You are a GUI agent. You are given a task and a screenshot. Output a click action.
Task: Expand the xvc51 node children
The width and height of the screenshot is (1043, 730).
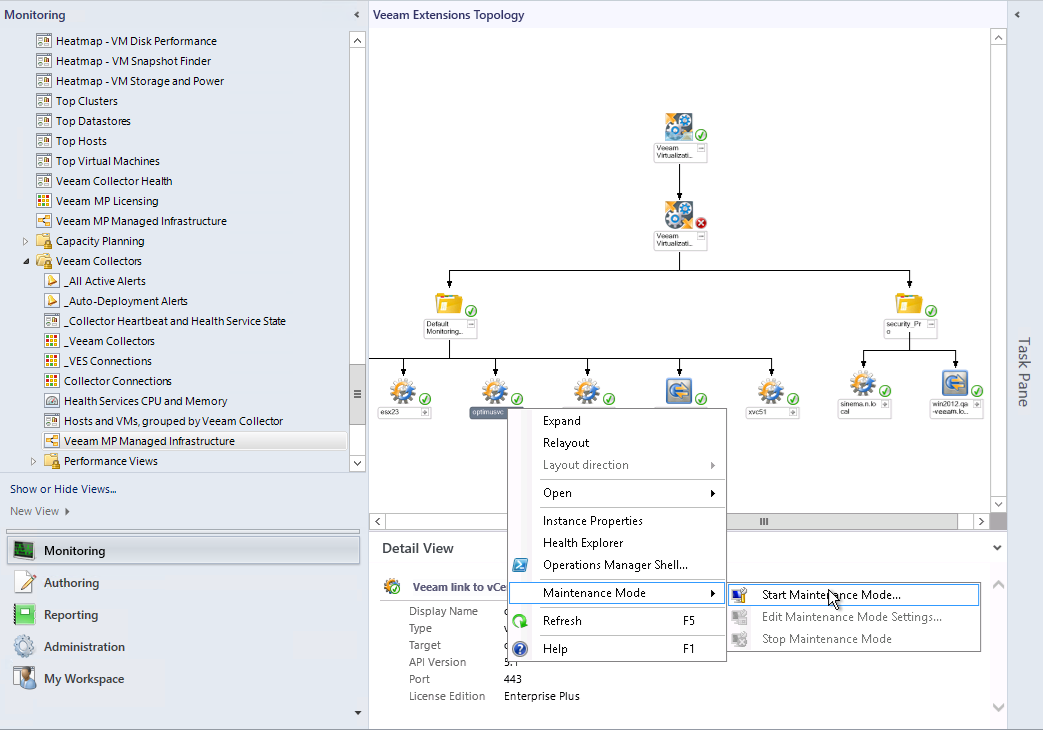(x=793, y=413)
